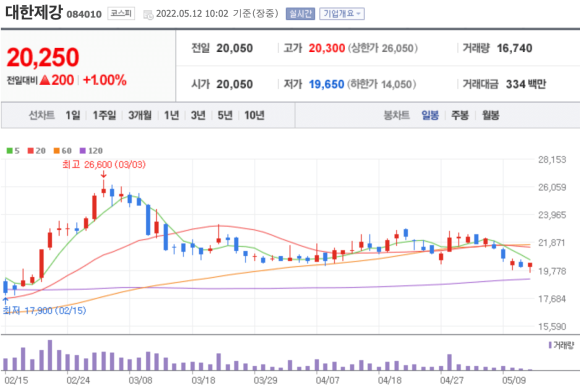The width and height of the screenshot is (580, 392).
Task: Click the 04/18 date axis label
Action: pos(390,381)
